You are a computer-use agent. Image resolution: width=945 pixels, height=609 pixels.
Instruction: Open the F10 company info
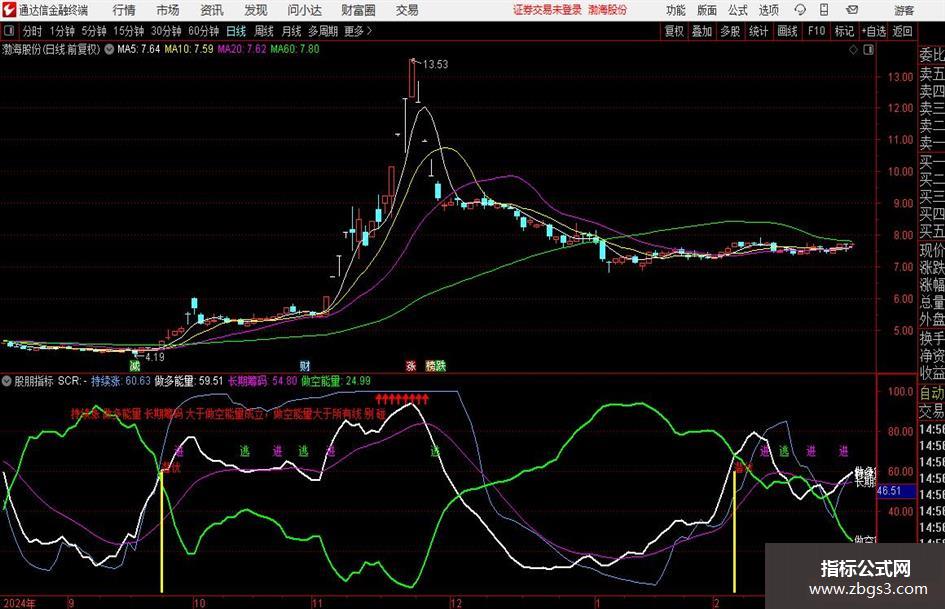(816, 31)
